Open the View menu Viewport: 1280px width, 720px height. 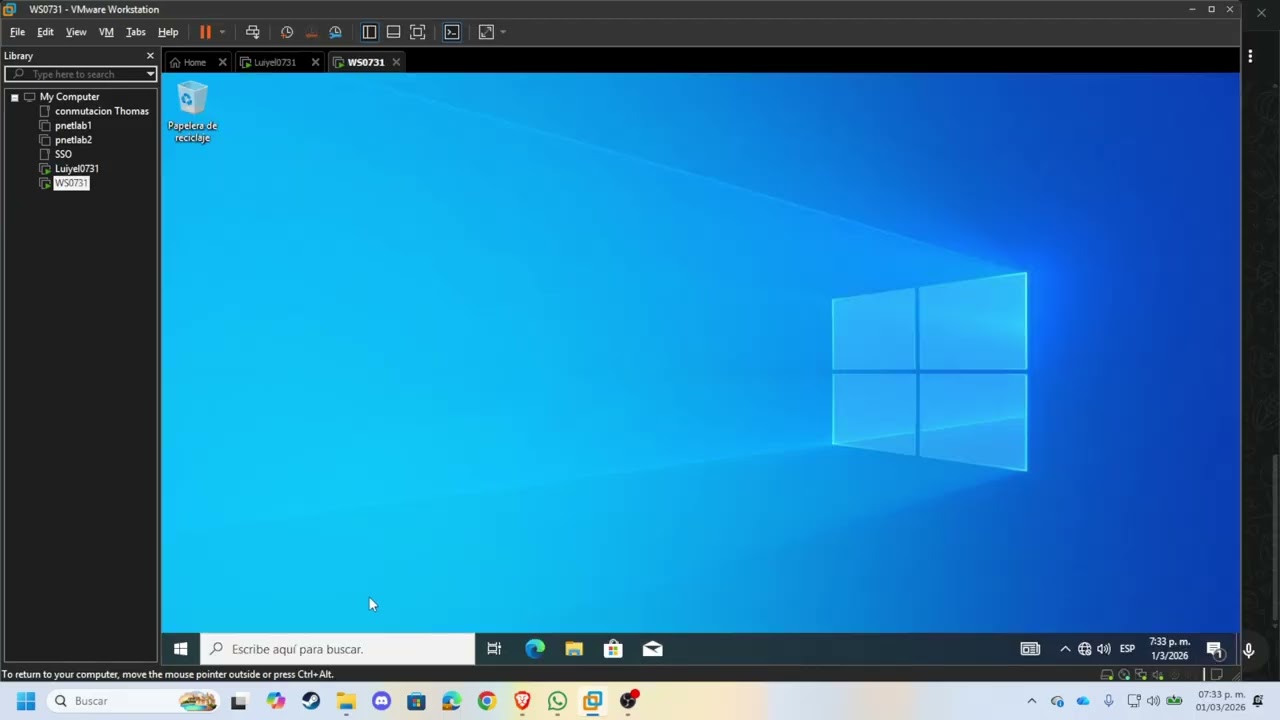pos(76,32)
